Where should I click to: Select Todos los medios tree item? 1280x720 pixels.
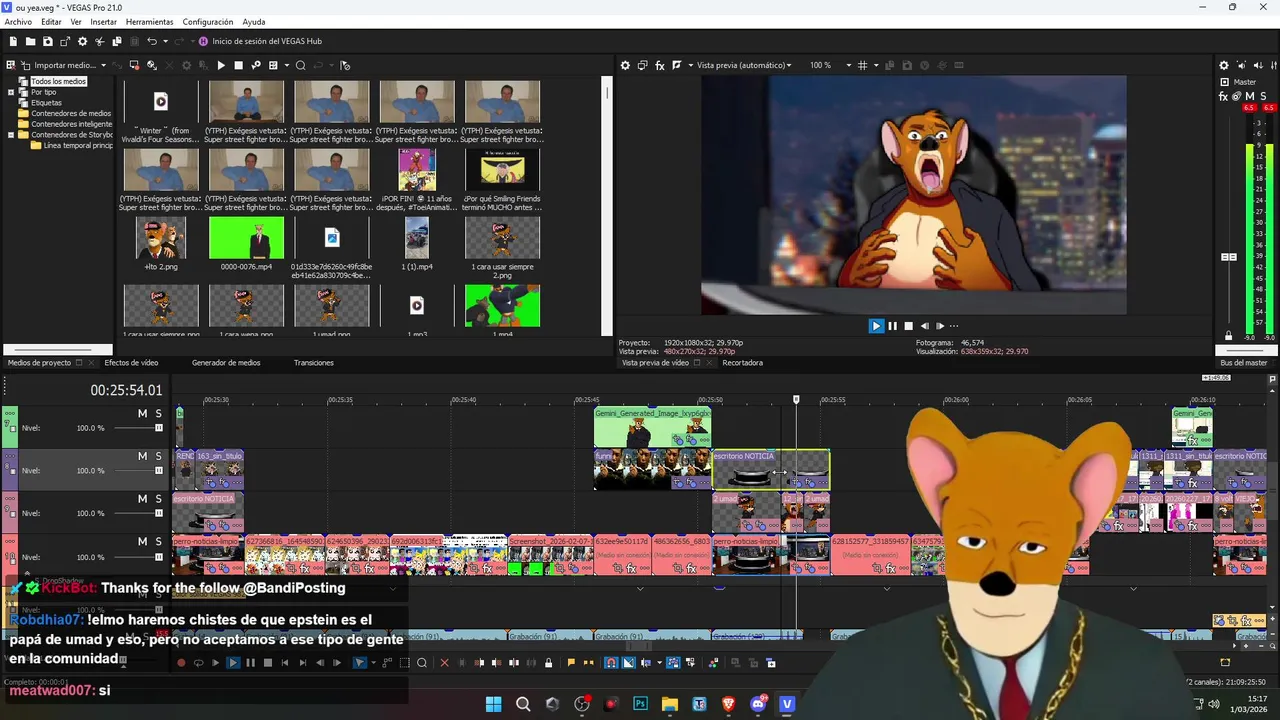58,81
